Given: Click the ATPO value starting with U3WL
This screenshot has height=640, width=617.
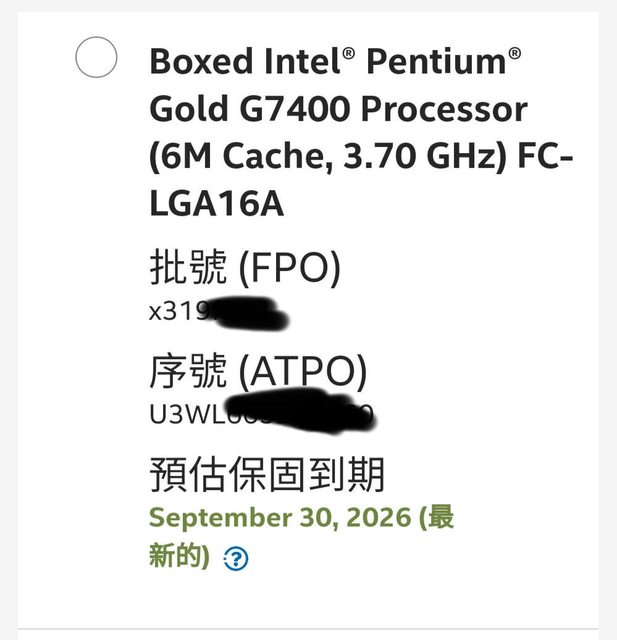Looking at the screenshot, I should pos(185,412).
